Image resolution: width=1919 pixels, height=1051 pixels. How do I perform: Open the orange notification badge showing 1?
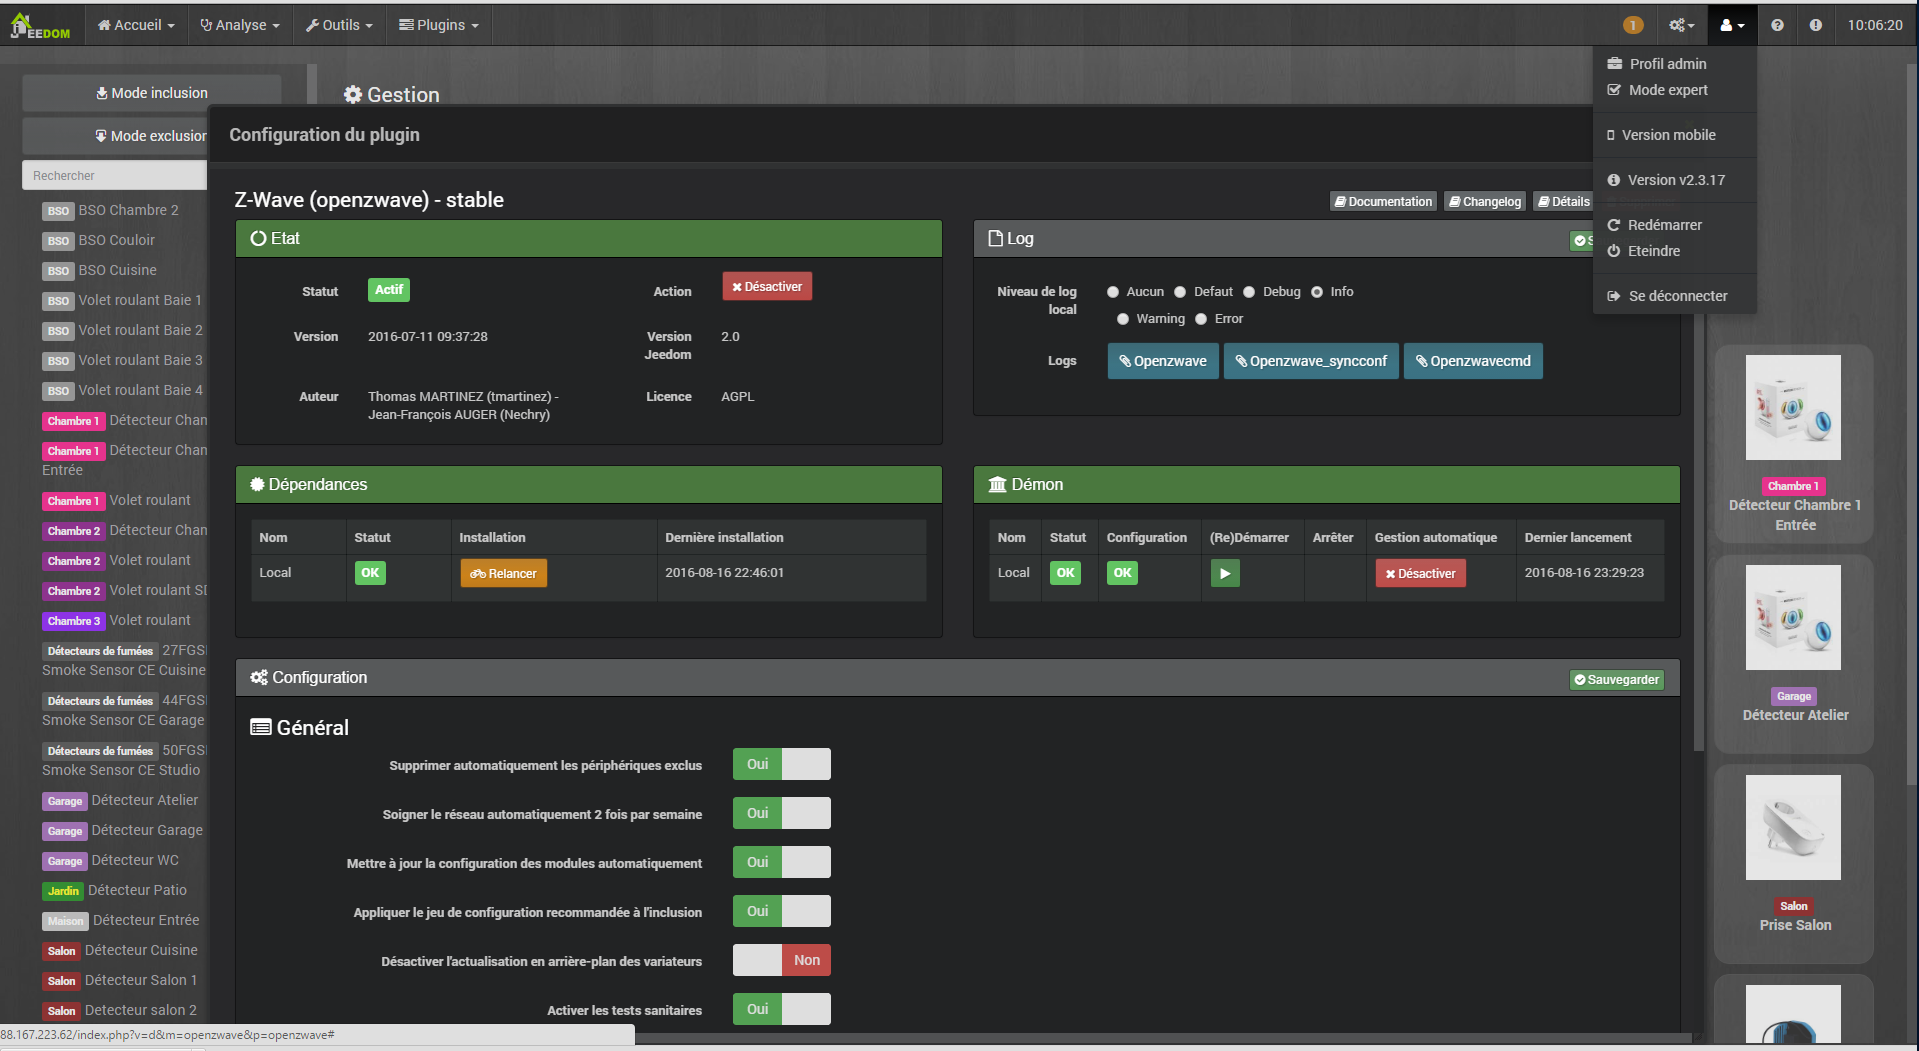pos(1633,25)
